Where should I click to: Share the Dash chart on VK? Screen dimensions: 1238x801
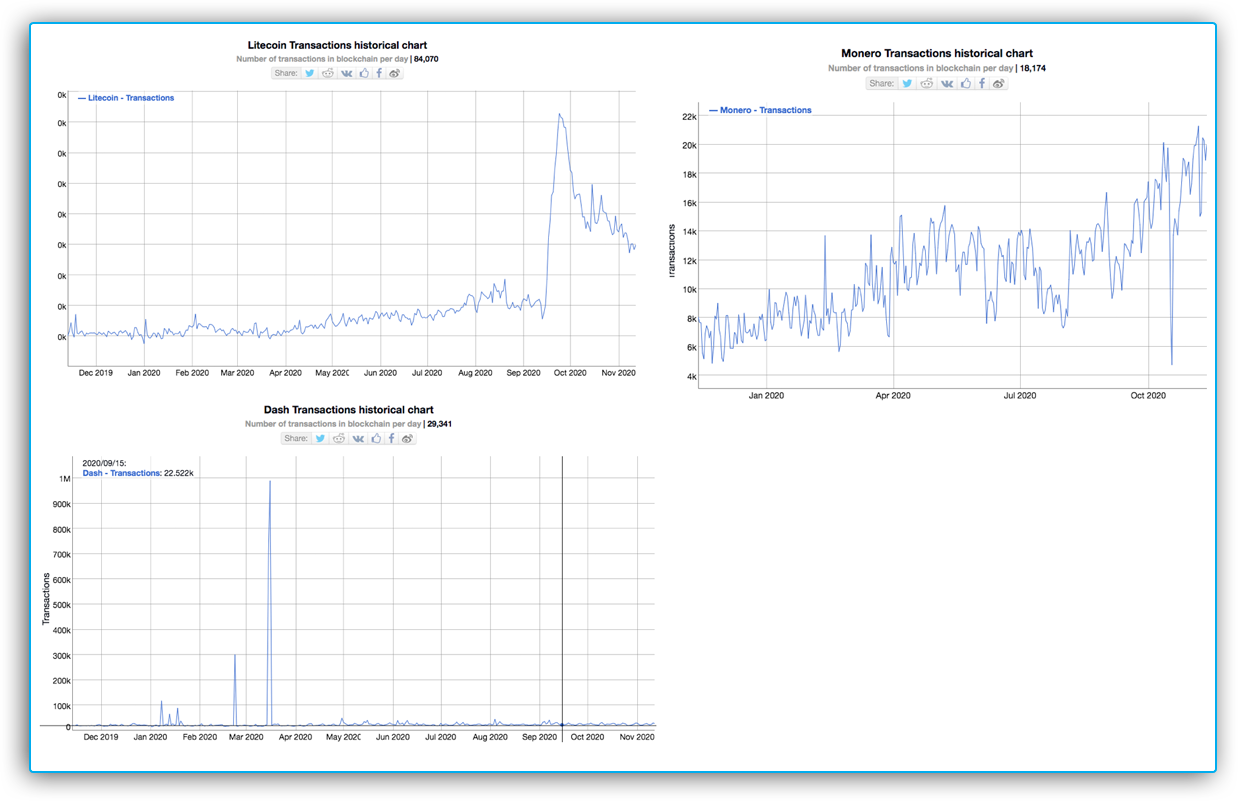click(358, 438)
